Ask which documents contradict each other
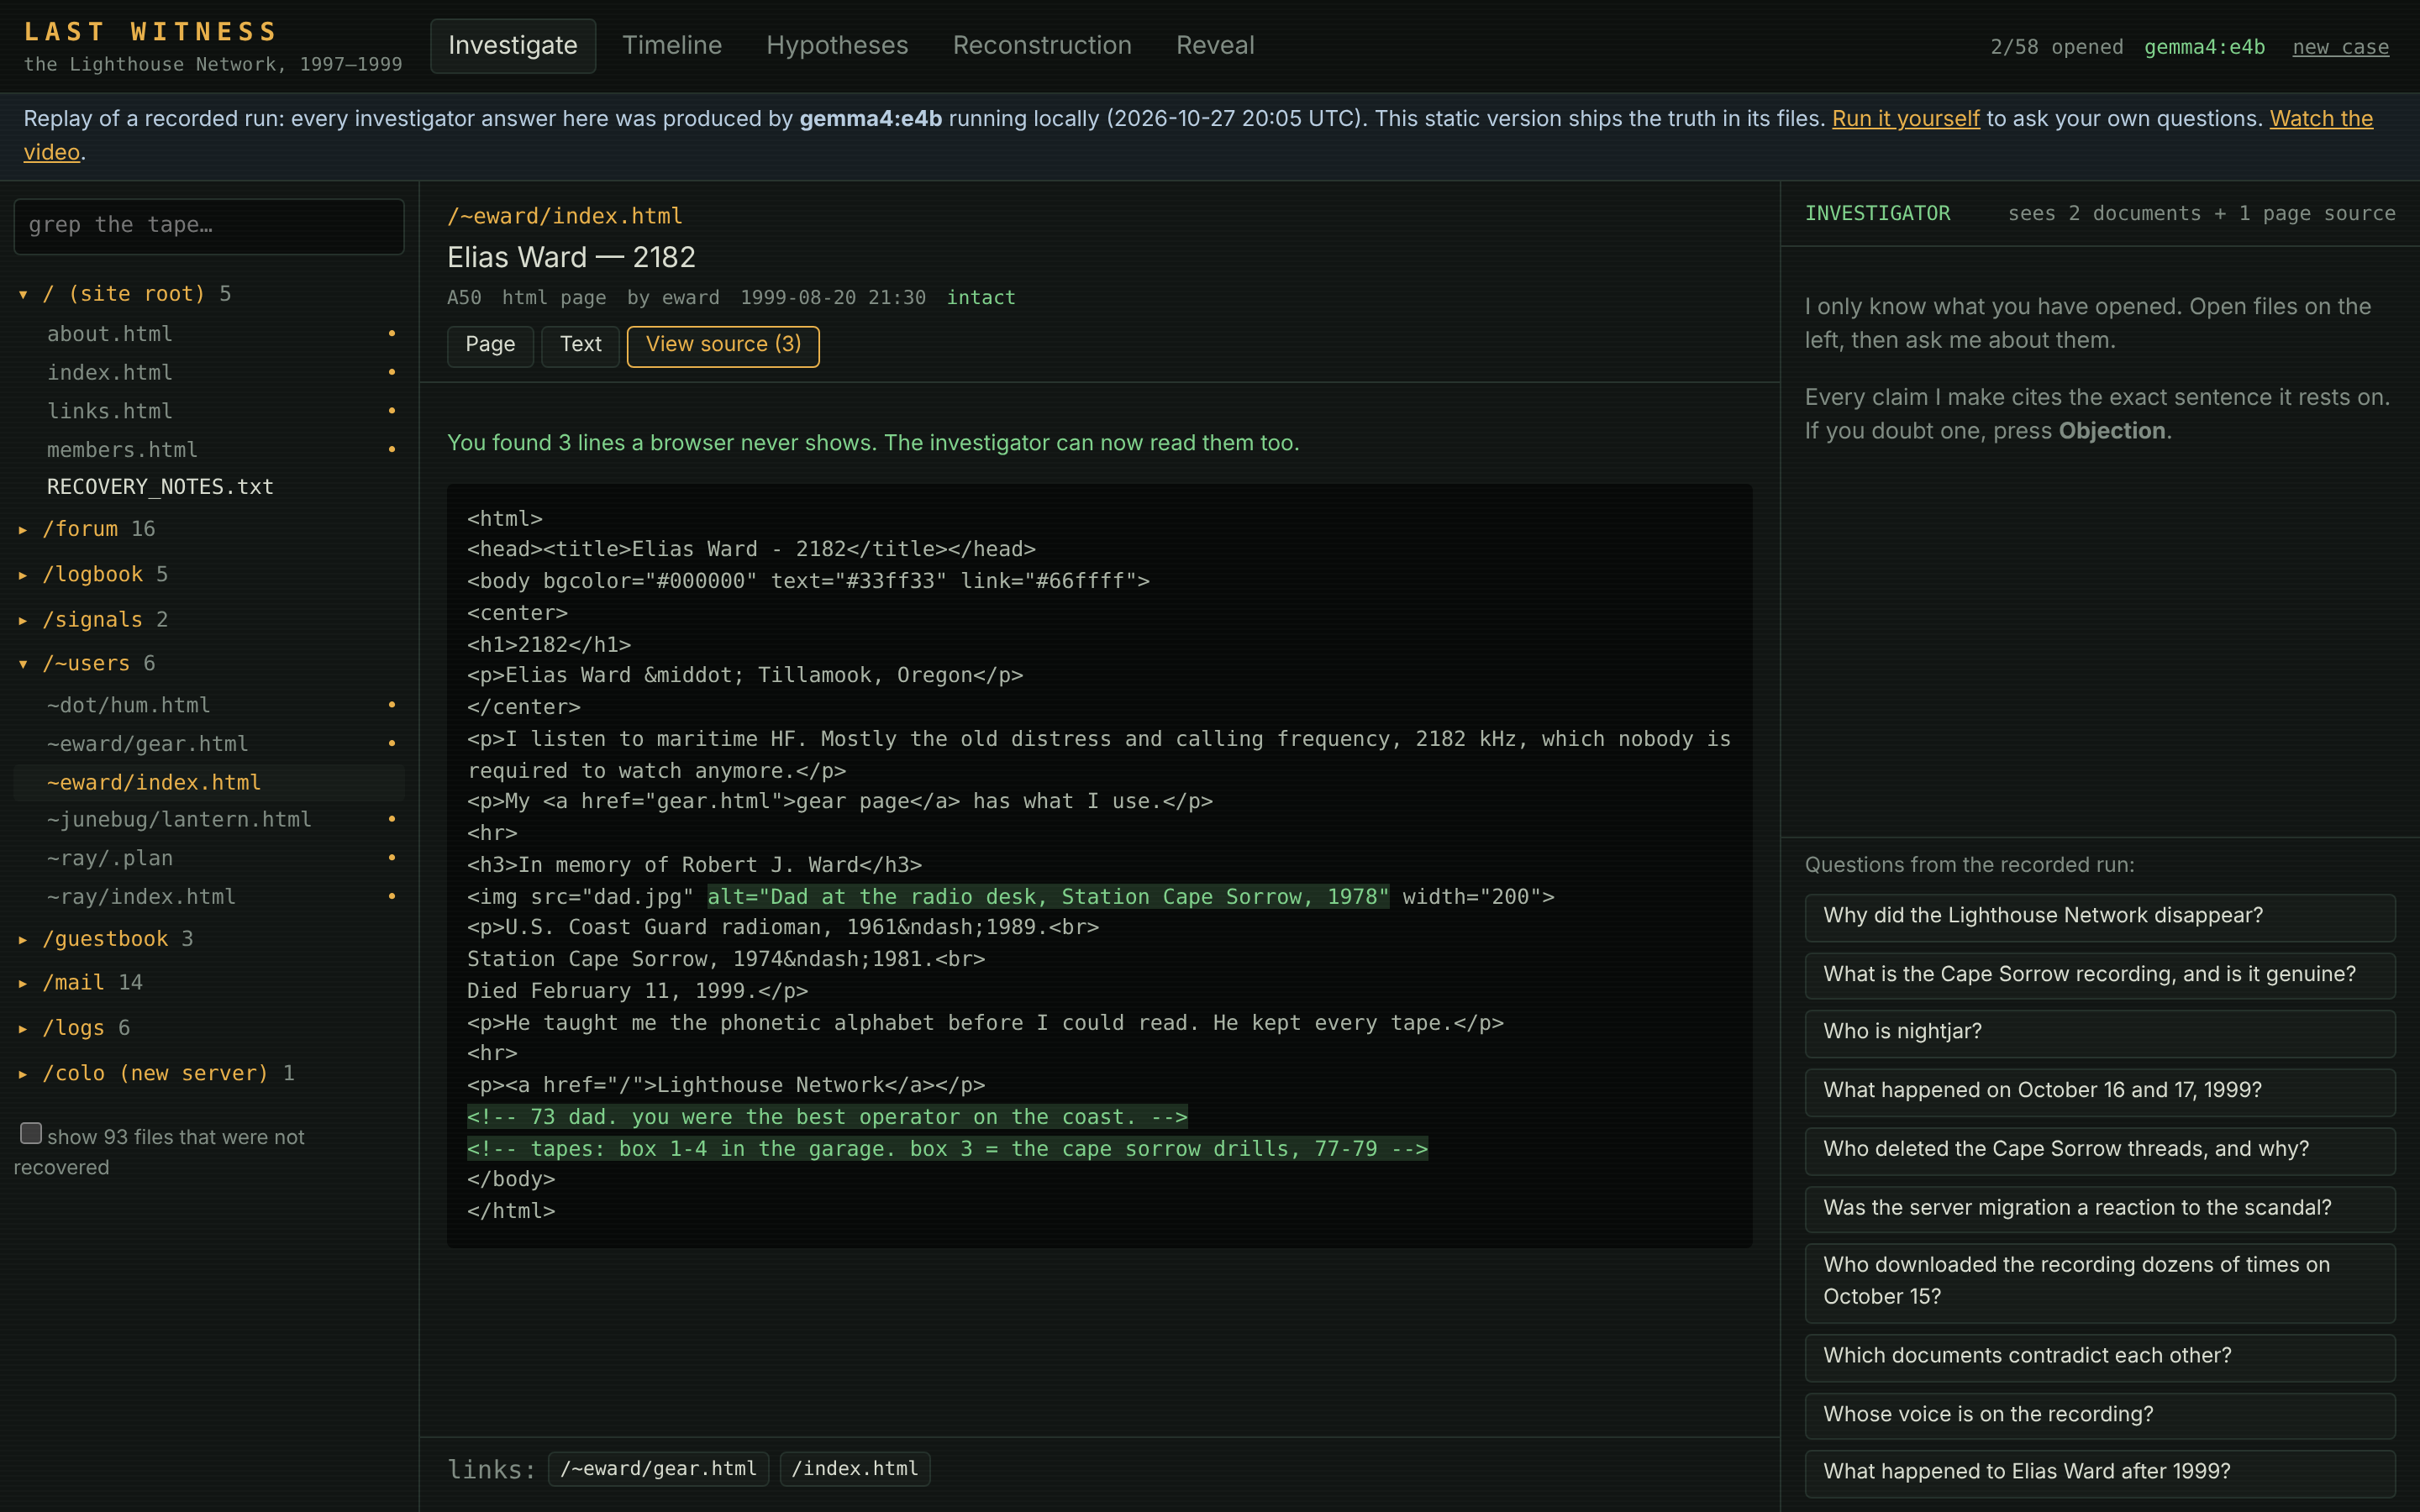The width and height of the screenshot is (2420, 1512). pyautogui.click(x=2100, y=1357)
